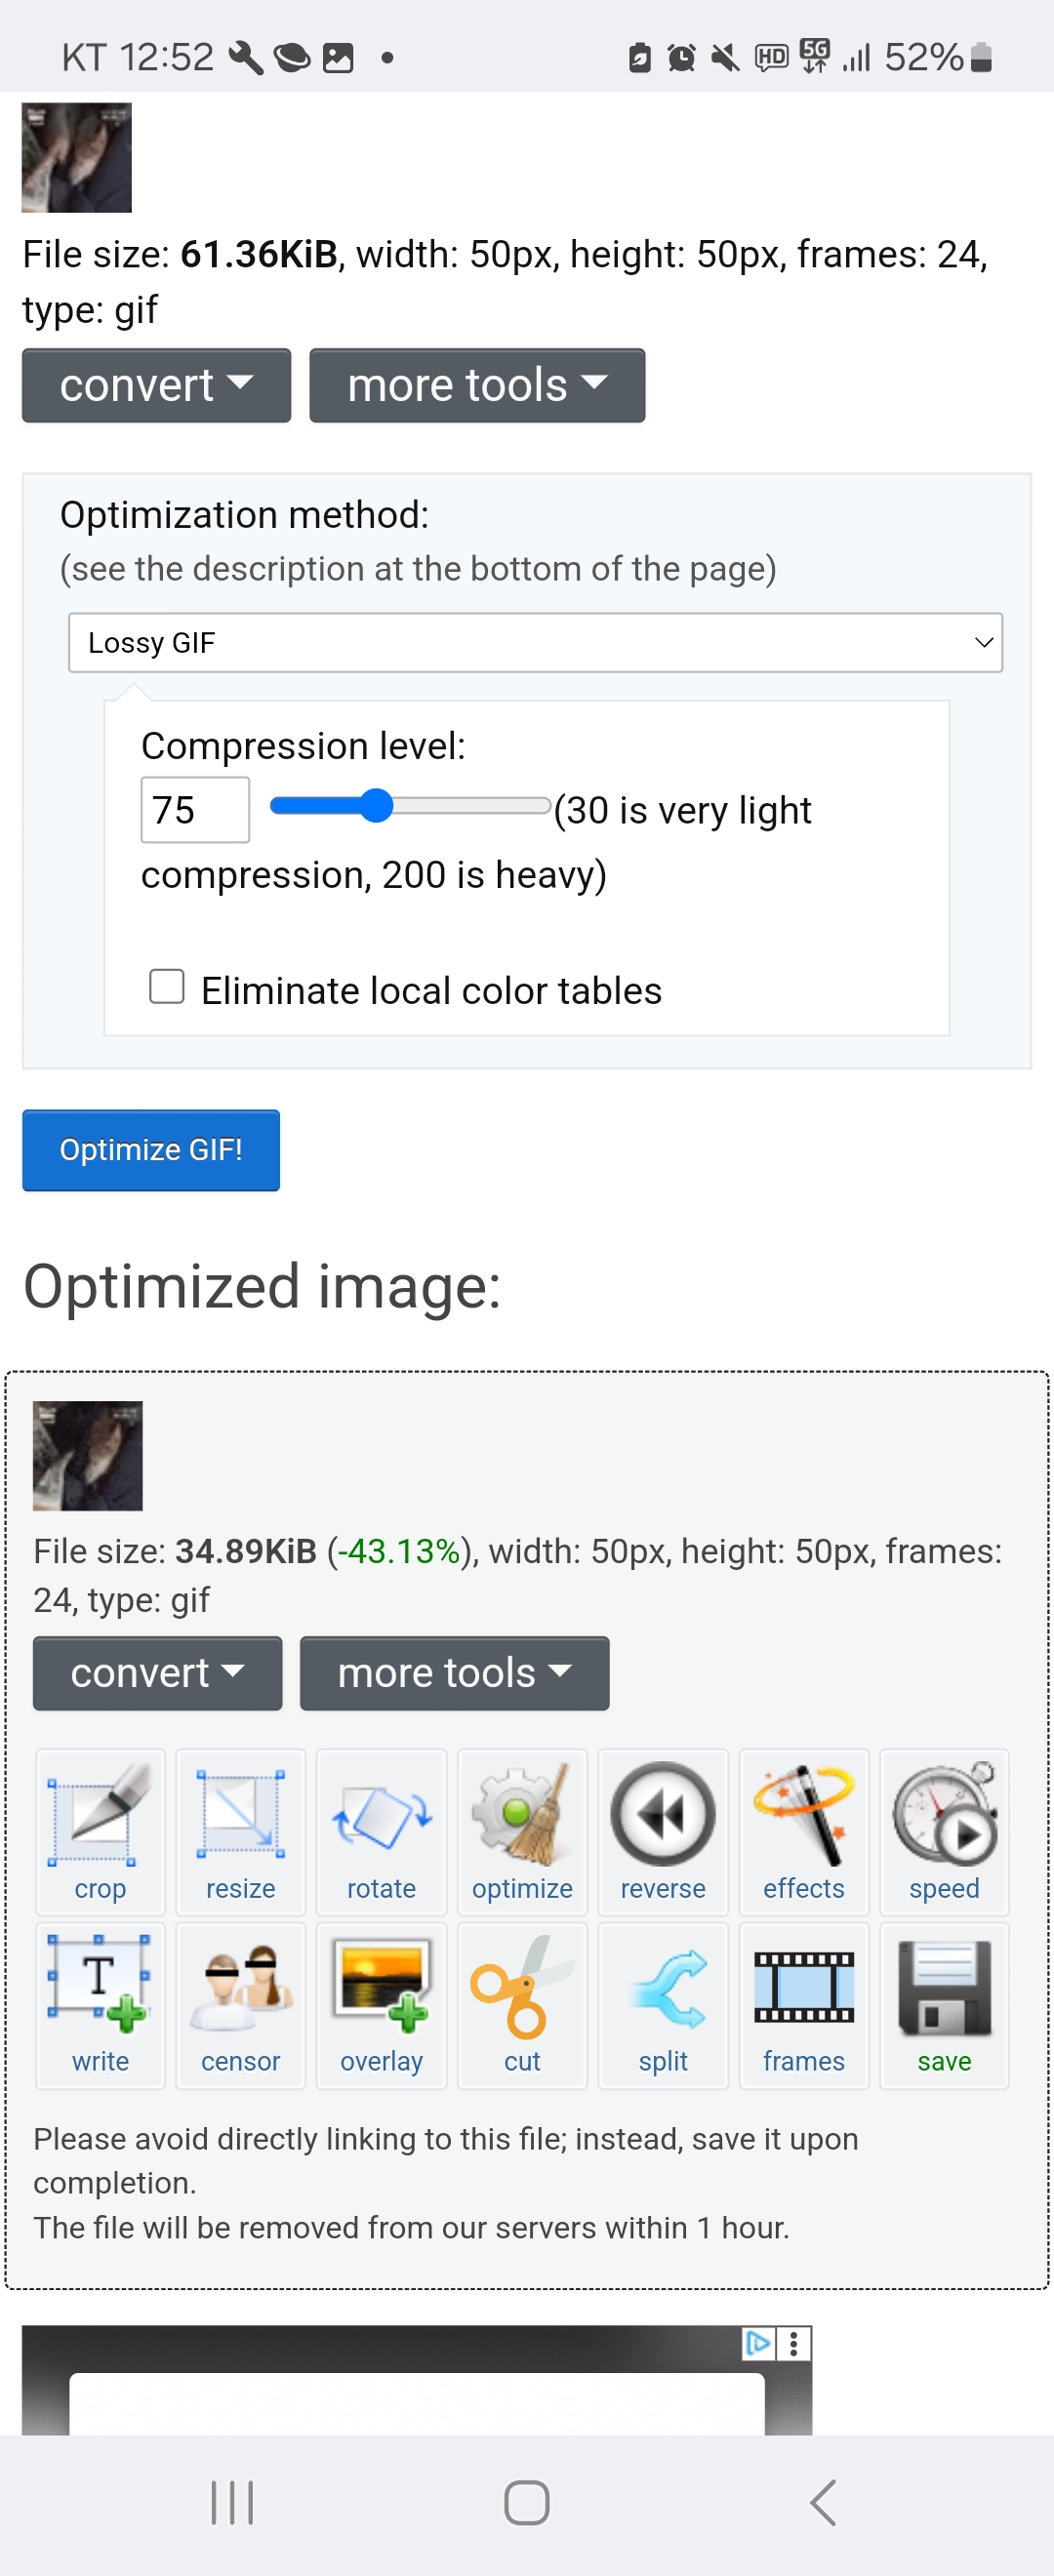Click the compression level slider
Viewport: 1054px width, 2576px height.
coord(410,805)
